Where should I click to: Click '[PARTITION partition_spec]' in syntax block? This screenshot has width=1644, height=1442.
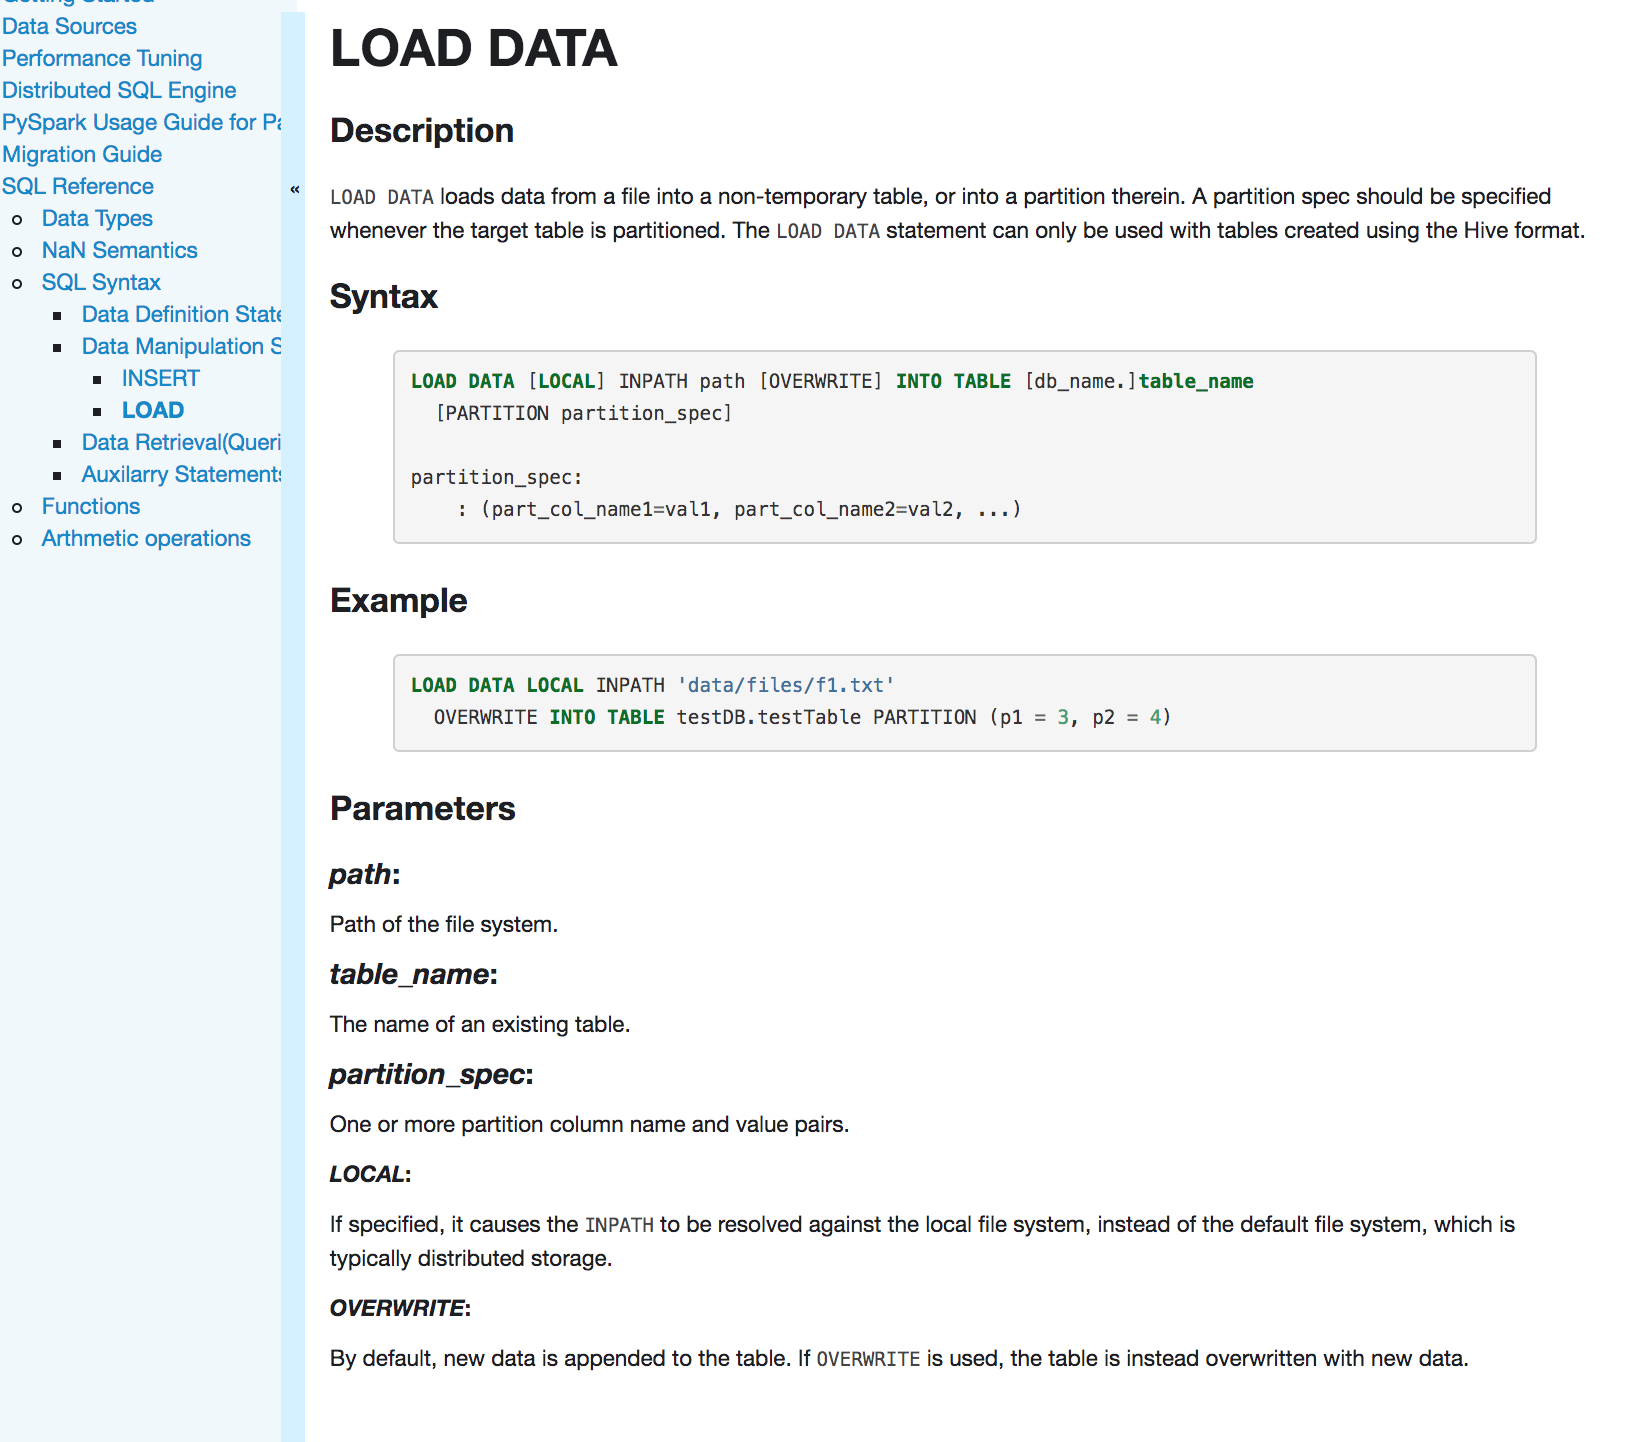[584, 413]
